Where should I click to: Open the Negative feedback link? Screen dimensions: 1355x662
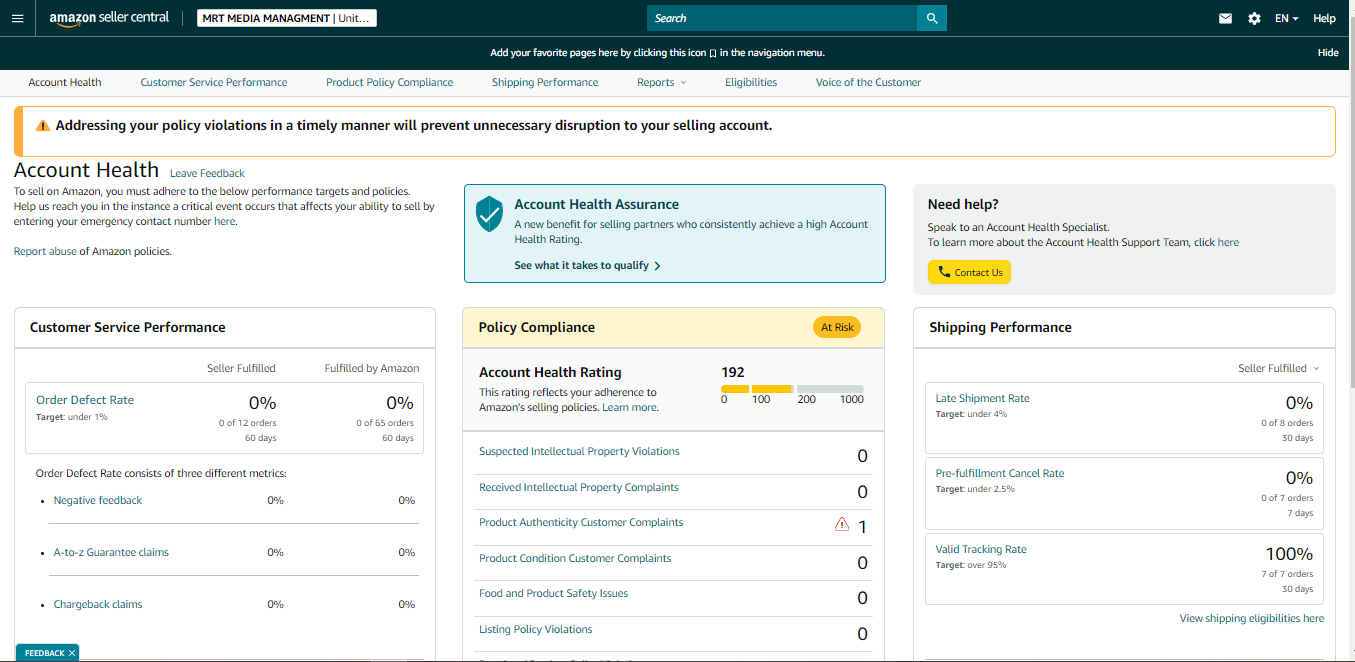[98, 500]
